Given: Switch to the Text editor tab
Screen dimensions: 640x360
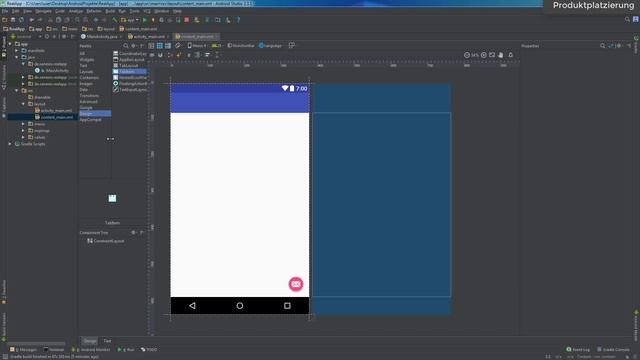Looking at the screenshot, I should pos(107,341).
